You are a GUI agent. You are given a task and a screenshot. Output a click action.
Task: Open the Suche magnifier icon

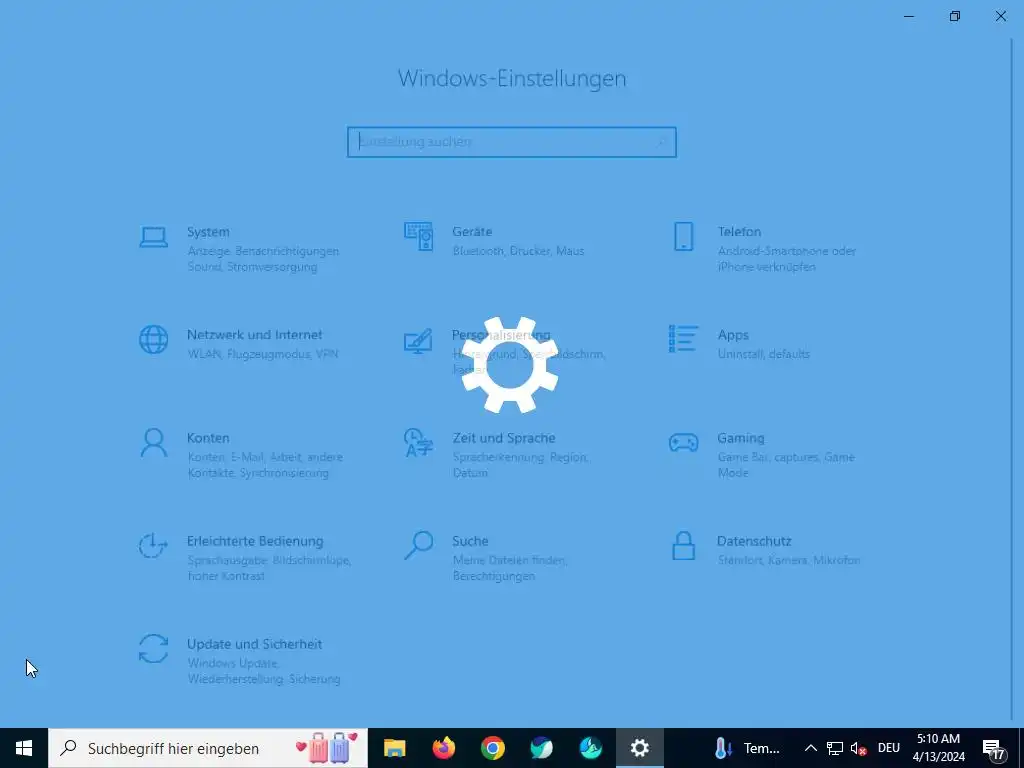pyautogui.click(x=419, y=546)
